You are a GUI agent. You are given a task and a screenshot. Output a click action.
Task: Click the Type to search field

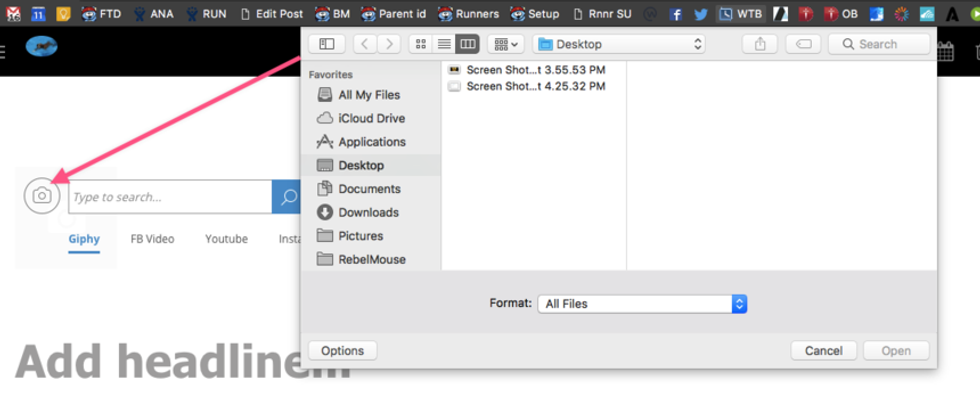pyautogui.click(x=170, y=197)
